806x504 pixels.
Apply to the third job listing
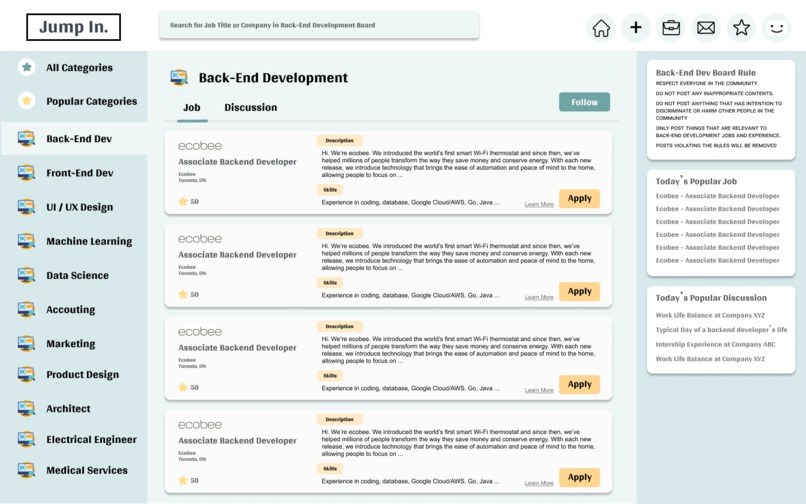tap(579, 384)
